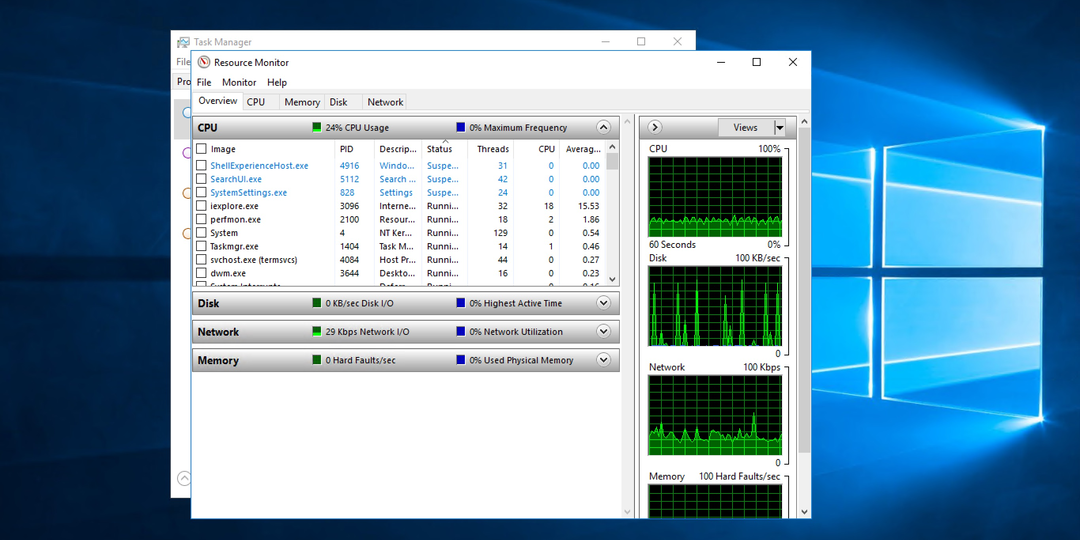Click the Disk section header bar label
Viewport: 1080px width, 540px height.
[x=208, y=303]
